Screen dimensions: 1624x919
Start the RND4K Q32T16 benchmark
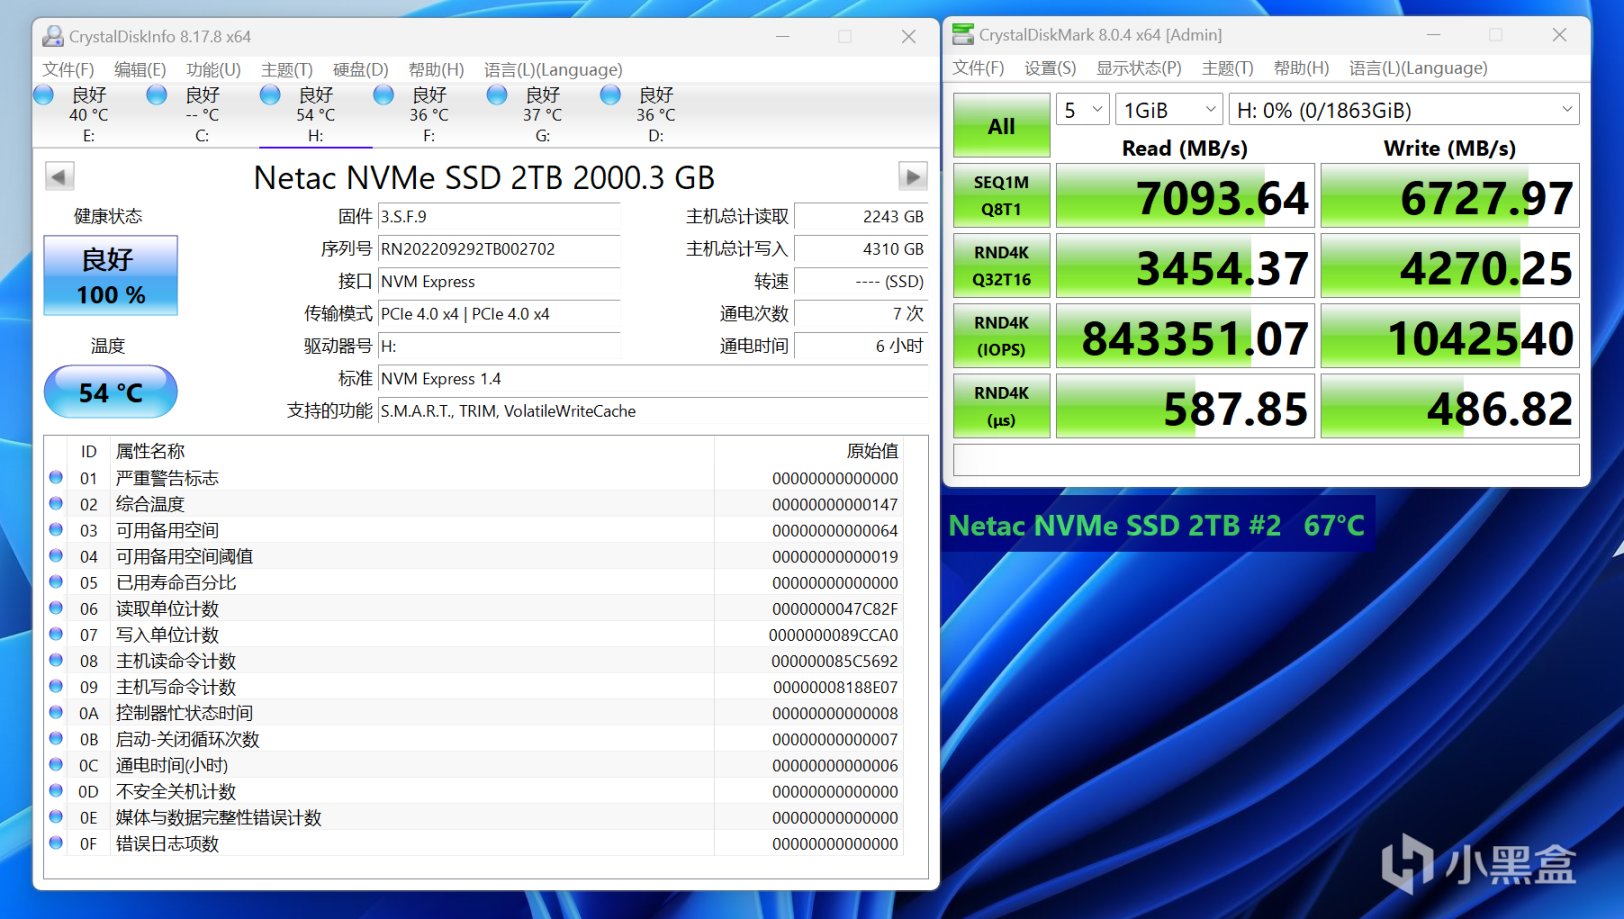1001,266
